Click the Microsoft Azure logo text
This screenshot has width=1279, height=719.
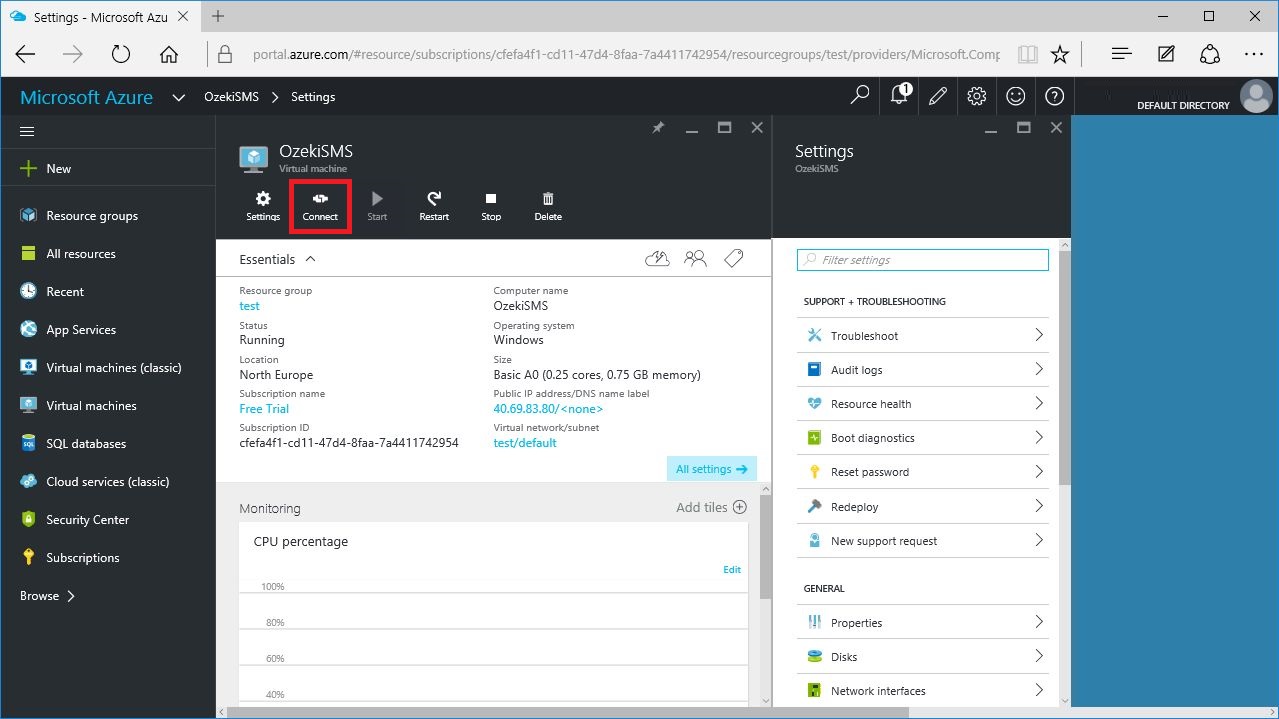click(87, 97)
